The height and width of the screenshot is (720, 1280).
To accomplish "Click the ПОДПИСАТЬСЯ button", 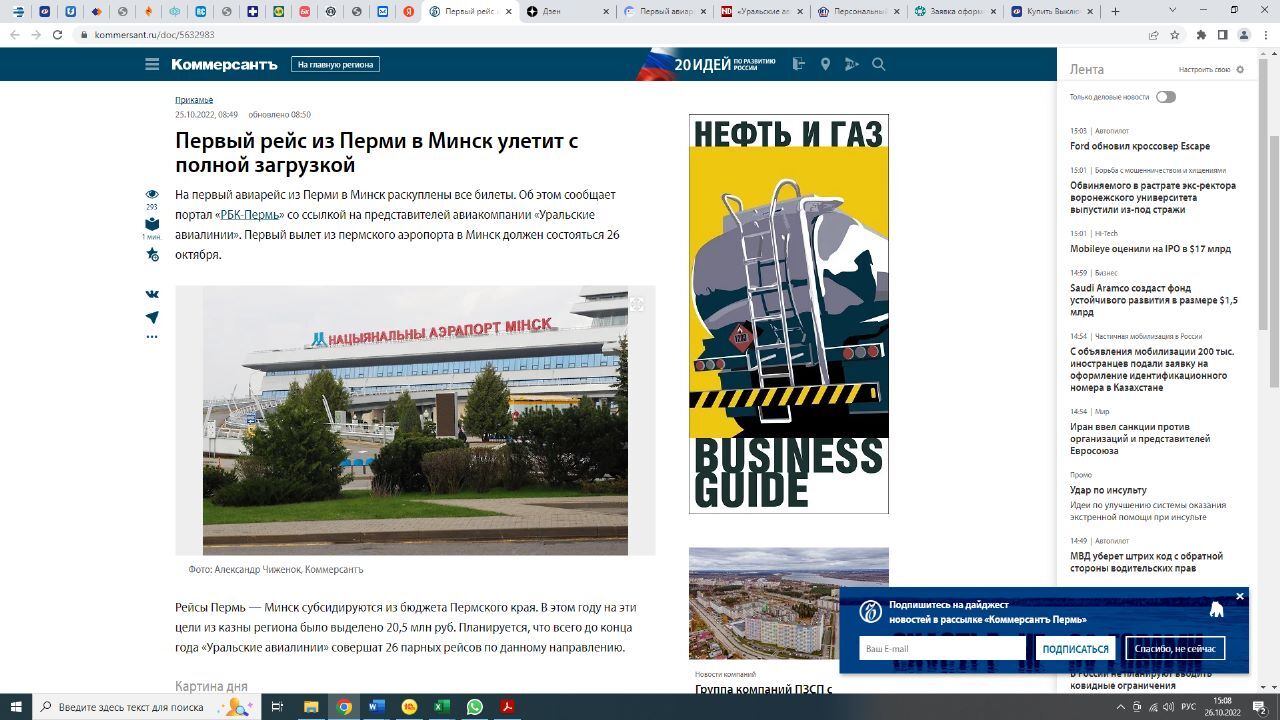I will click(1076, 649).
